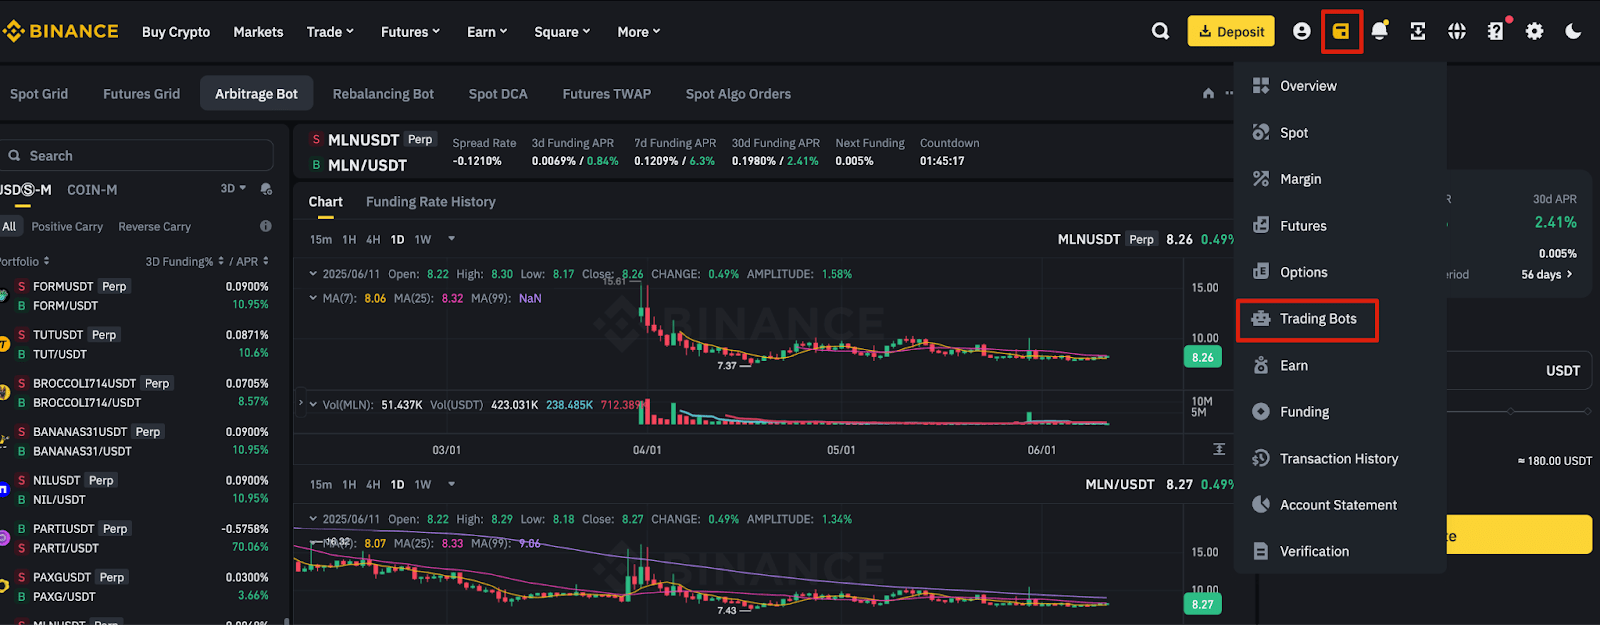Open the account profile icon

[x=1301, y=31]
